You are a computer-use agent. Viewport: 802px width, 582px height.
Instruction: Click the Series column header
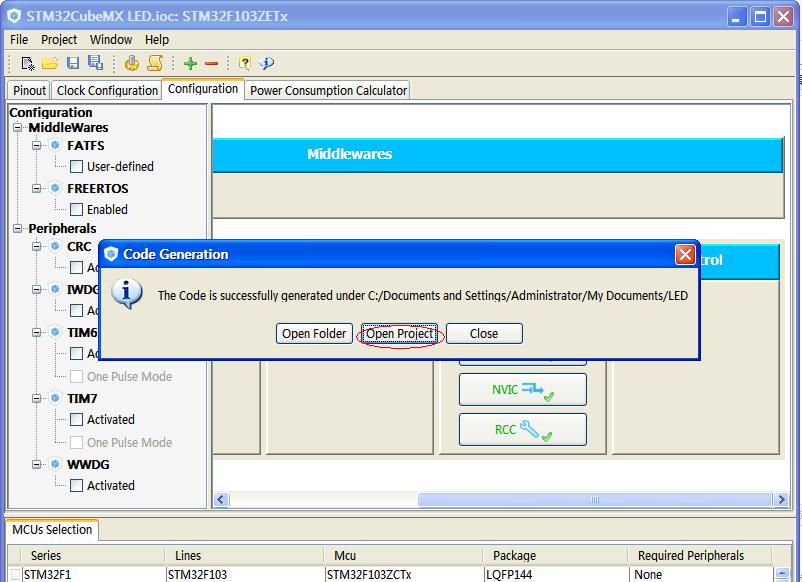pyautogui.click(x=93, y=555)
